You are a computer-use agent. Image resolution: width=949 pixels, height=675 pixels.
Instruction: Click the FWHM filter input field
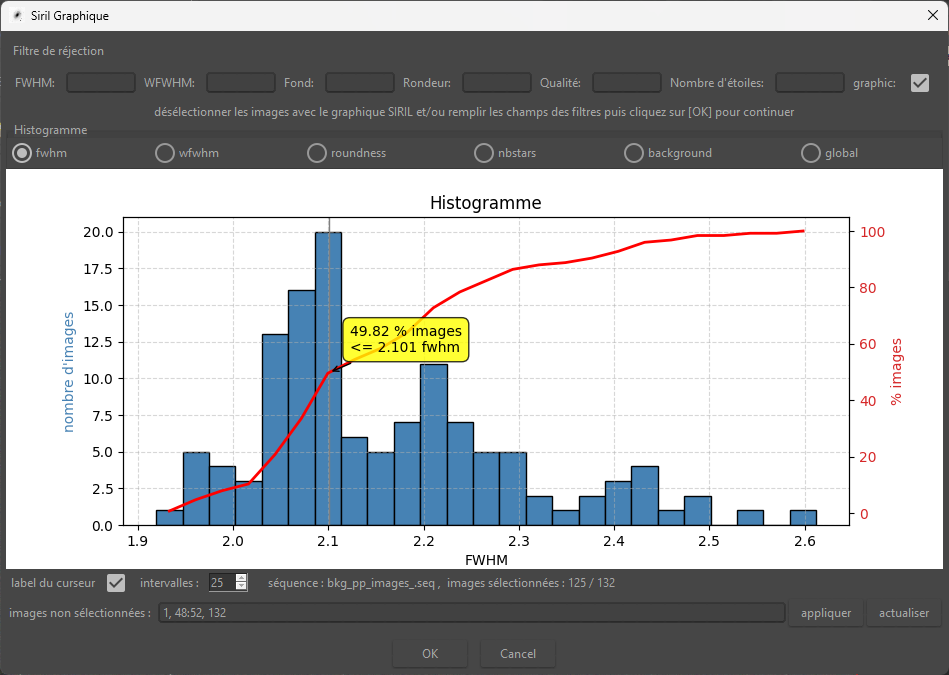tap(100, 82)
